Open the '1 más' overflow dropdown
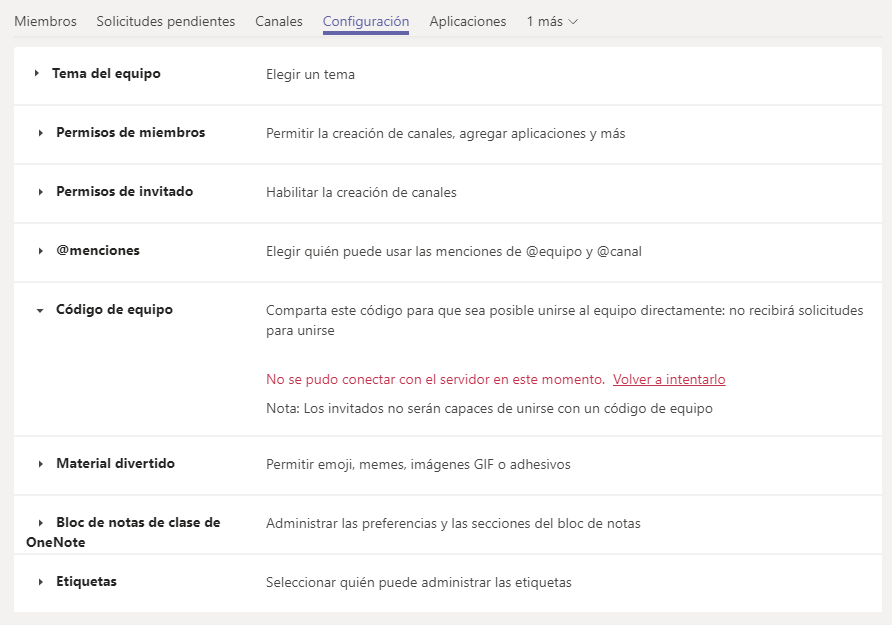892x625 pixels. point(552,22)
